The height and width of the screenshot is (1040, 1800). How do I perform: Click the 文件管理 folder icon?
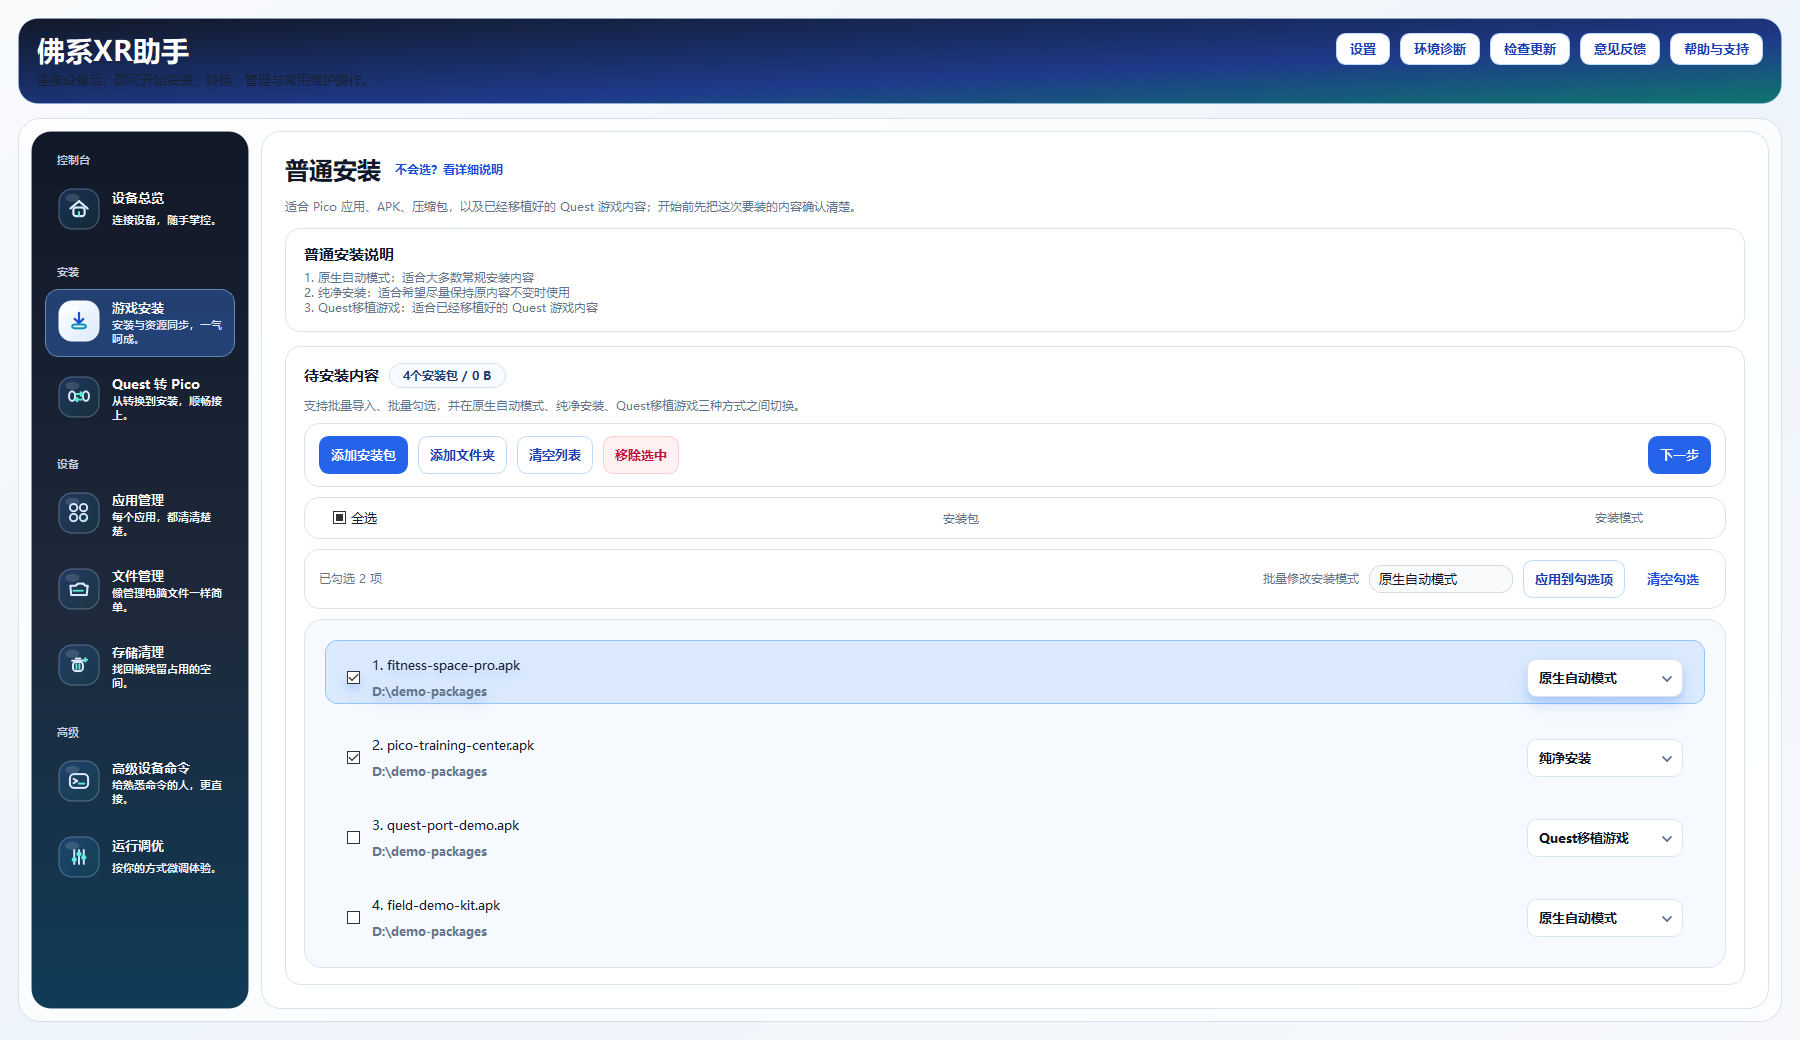tap(79, 589)
